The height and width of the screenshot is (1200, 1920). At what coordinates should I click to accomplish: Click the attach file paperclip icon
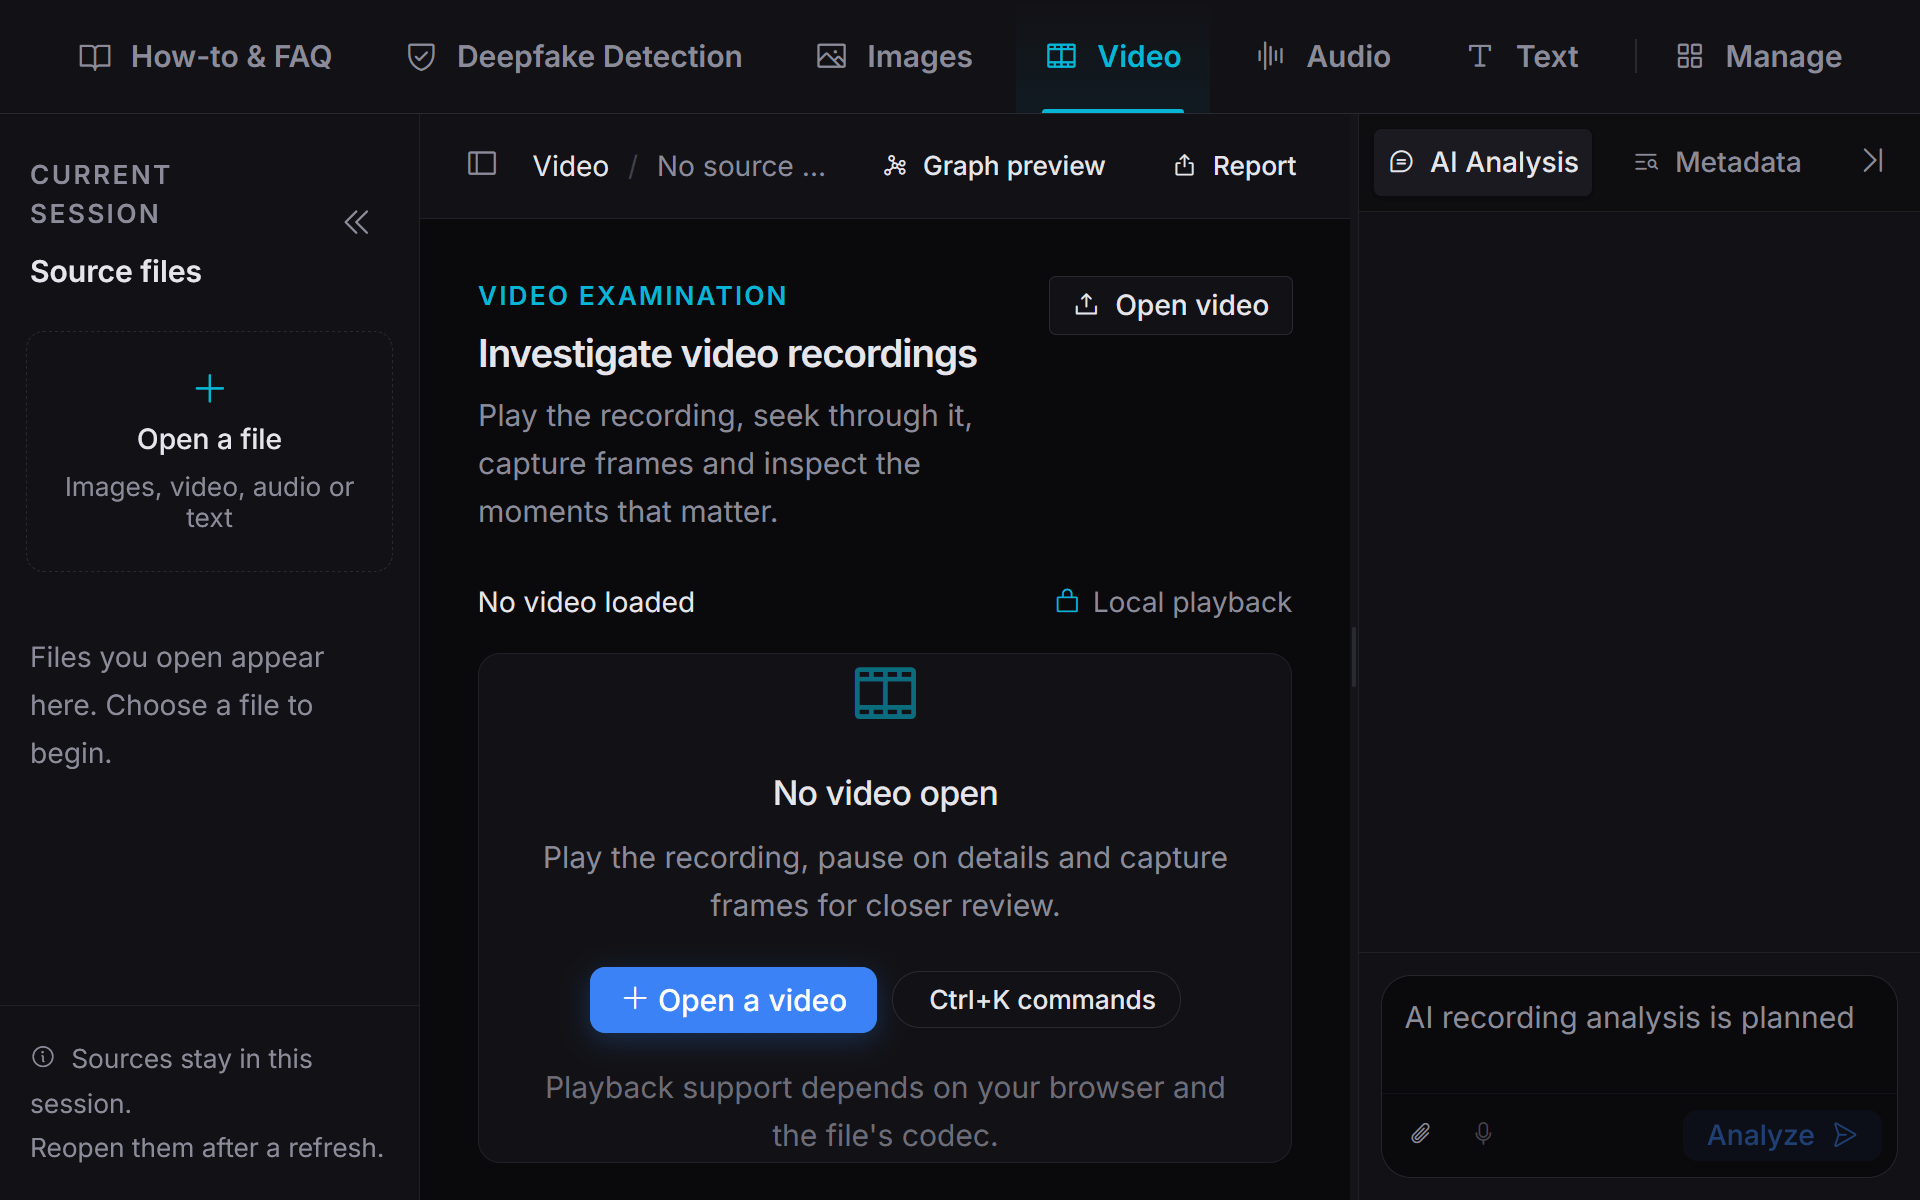1421,1133
